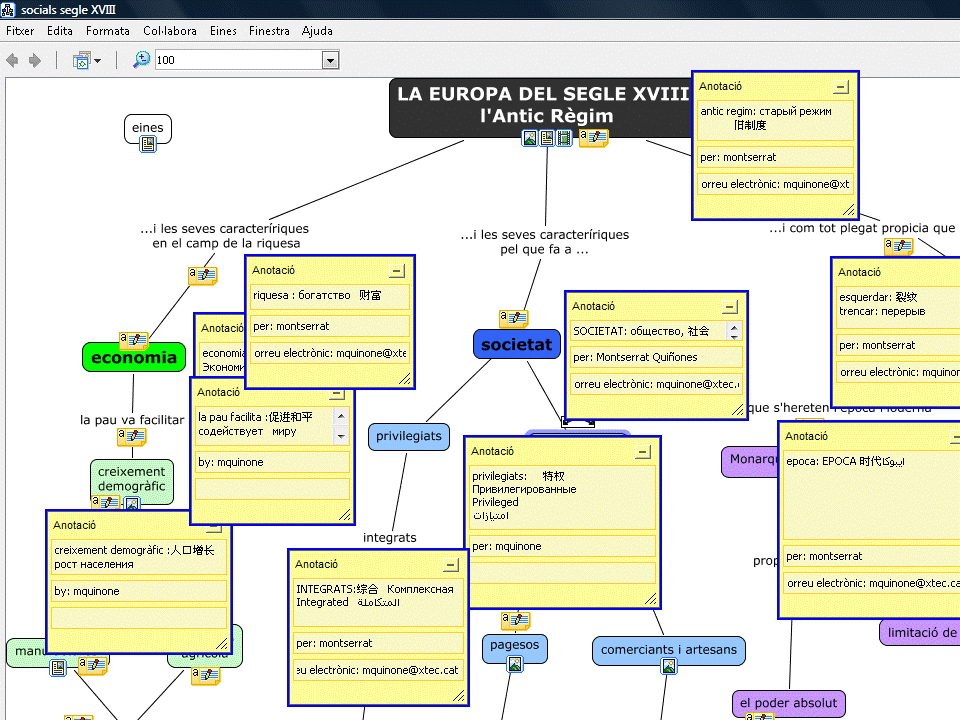
Task: Open the Fitxer menu
Action: 20,31
